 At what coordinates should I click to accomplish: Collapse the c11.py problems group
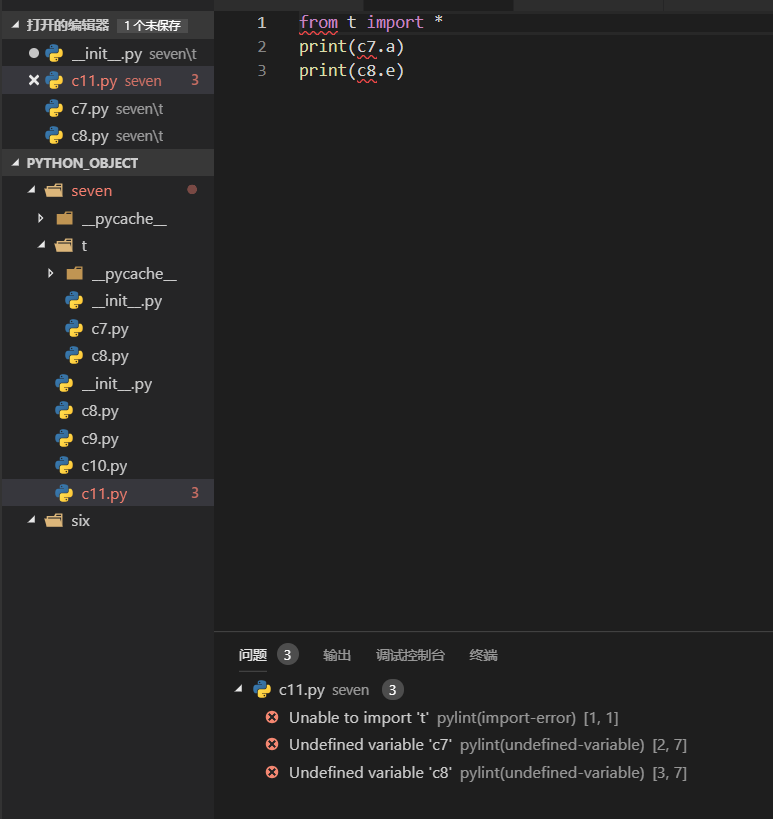point(238,690)
